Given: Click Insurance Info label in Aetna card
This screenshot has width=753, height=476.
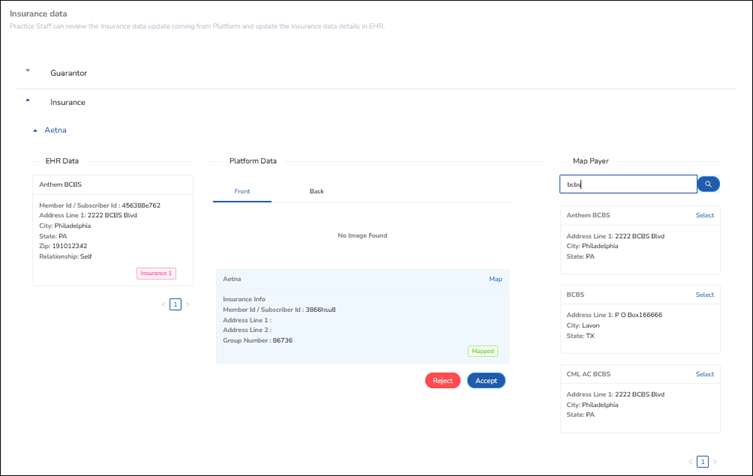Looking at the screenshot, I should (244, 299).
